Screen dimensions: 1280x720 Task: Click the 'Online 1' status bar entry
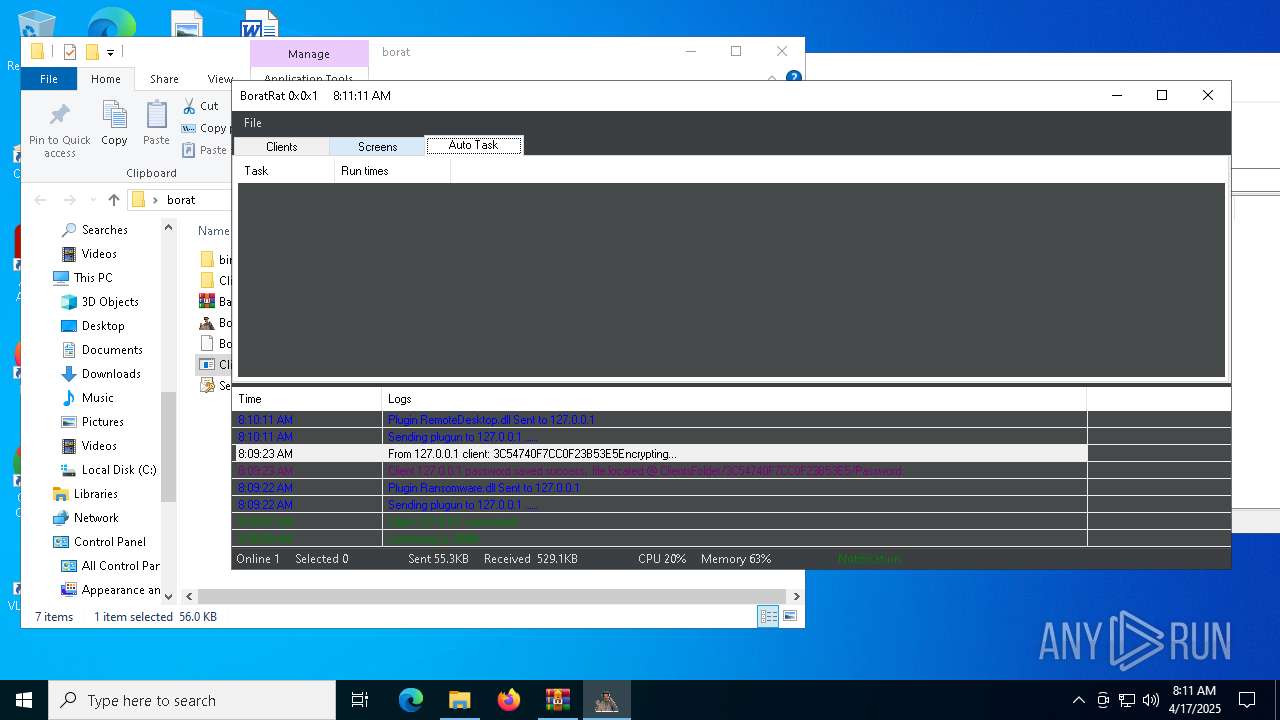[258, 559]
